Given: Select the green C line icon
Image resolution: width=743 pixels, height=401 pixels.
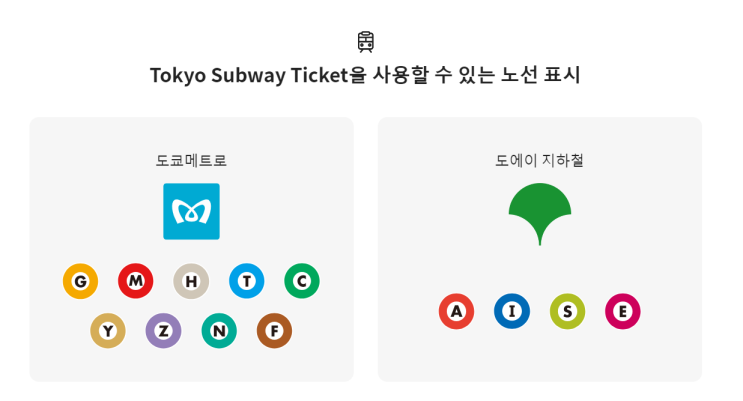Looking at the screenshot, I should (x=302, y=281).
